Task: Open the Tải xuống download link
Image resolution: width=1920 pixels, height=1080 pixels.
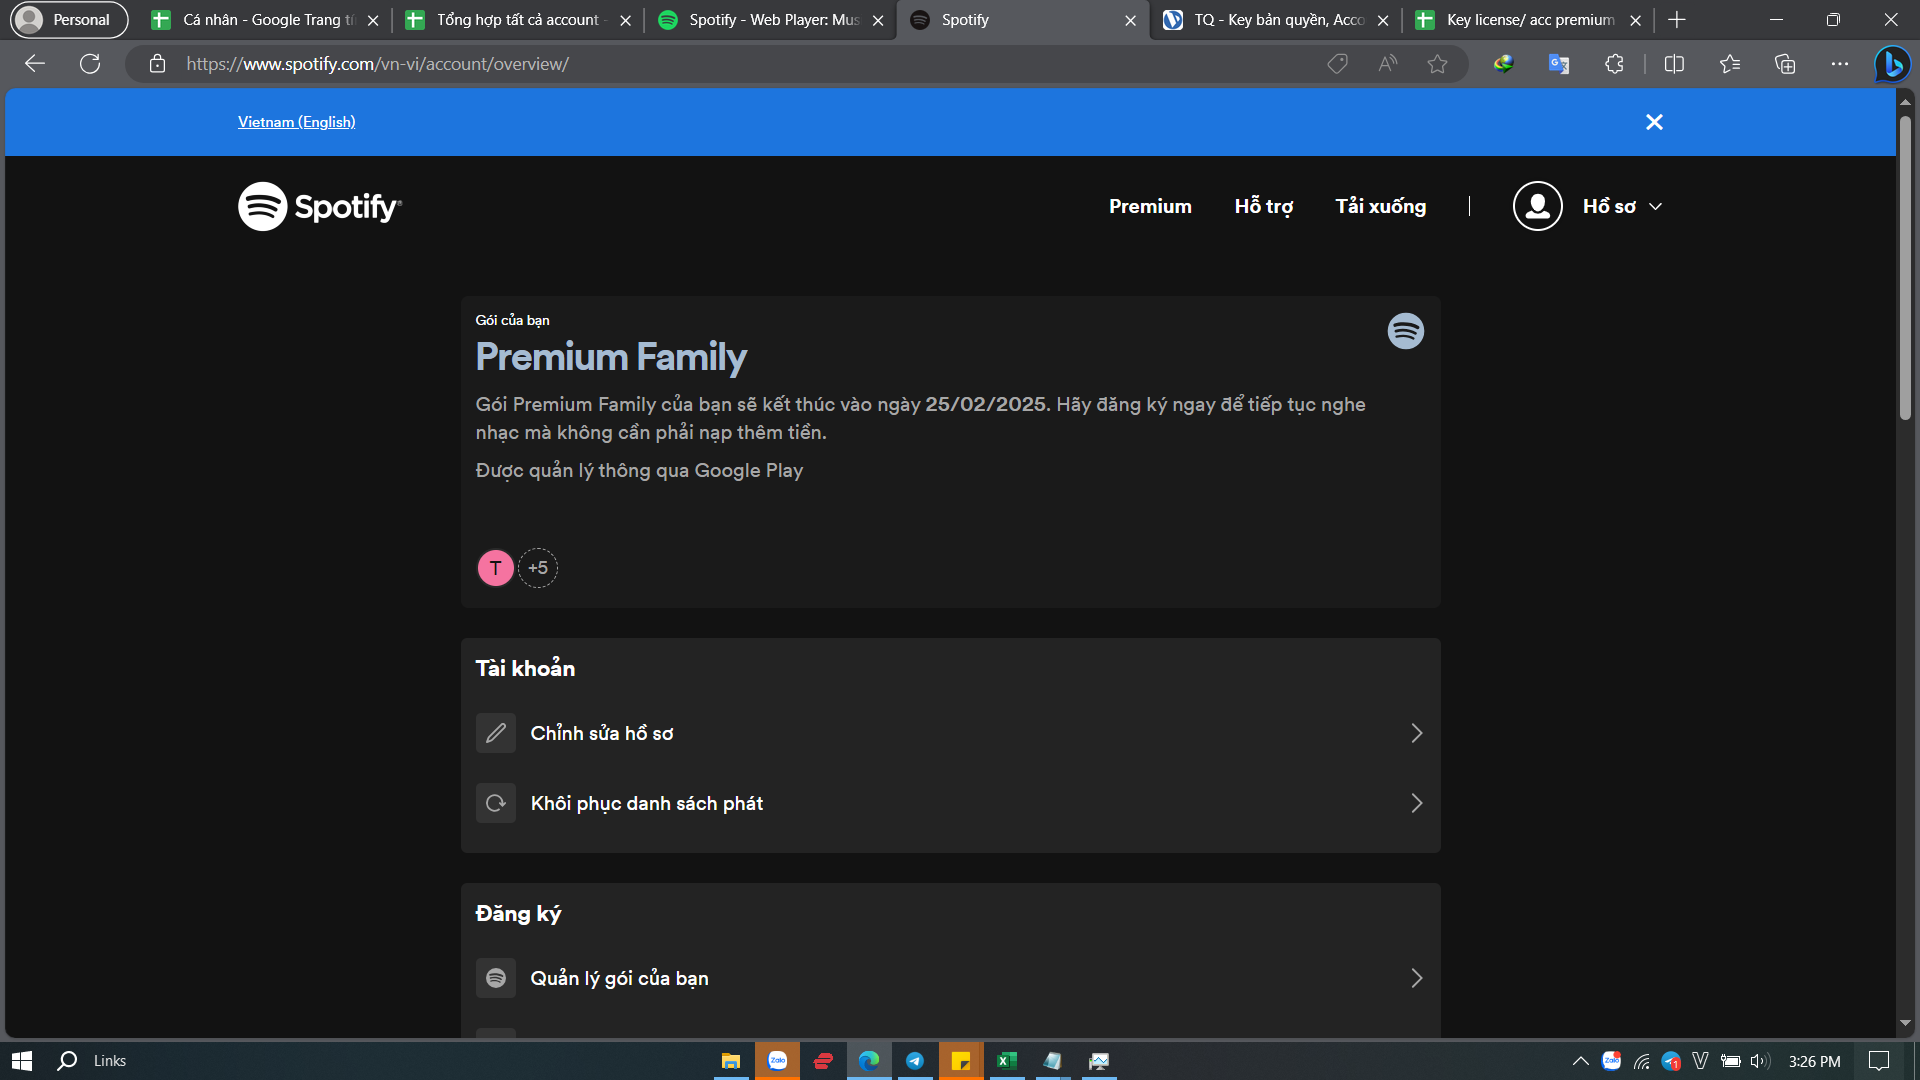Action: [x=1381, y=206]
